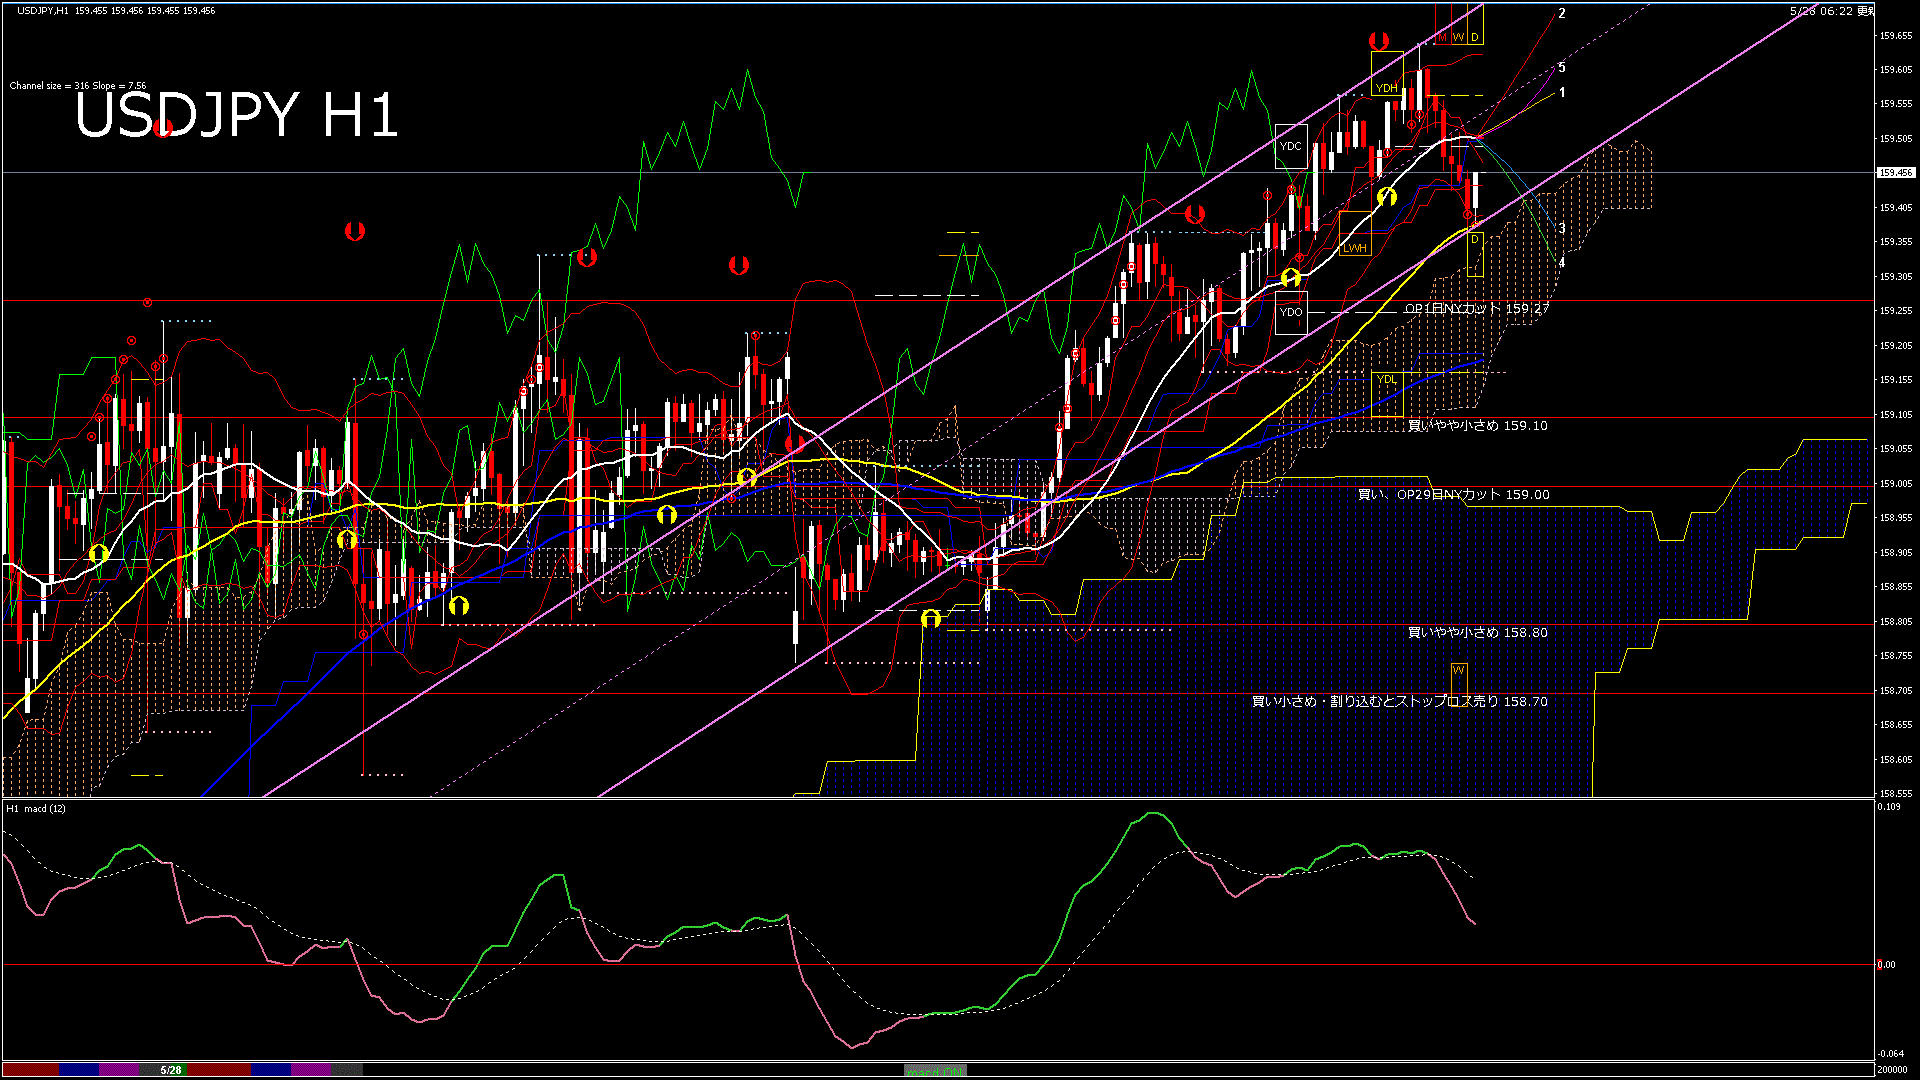Click projection line number 2

point(1562,14)
